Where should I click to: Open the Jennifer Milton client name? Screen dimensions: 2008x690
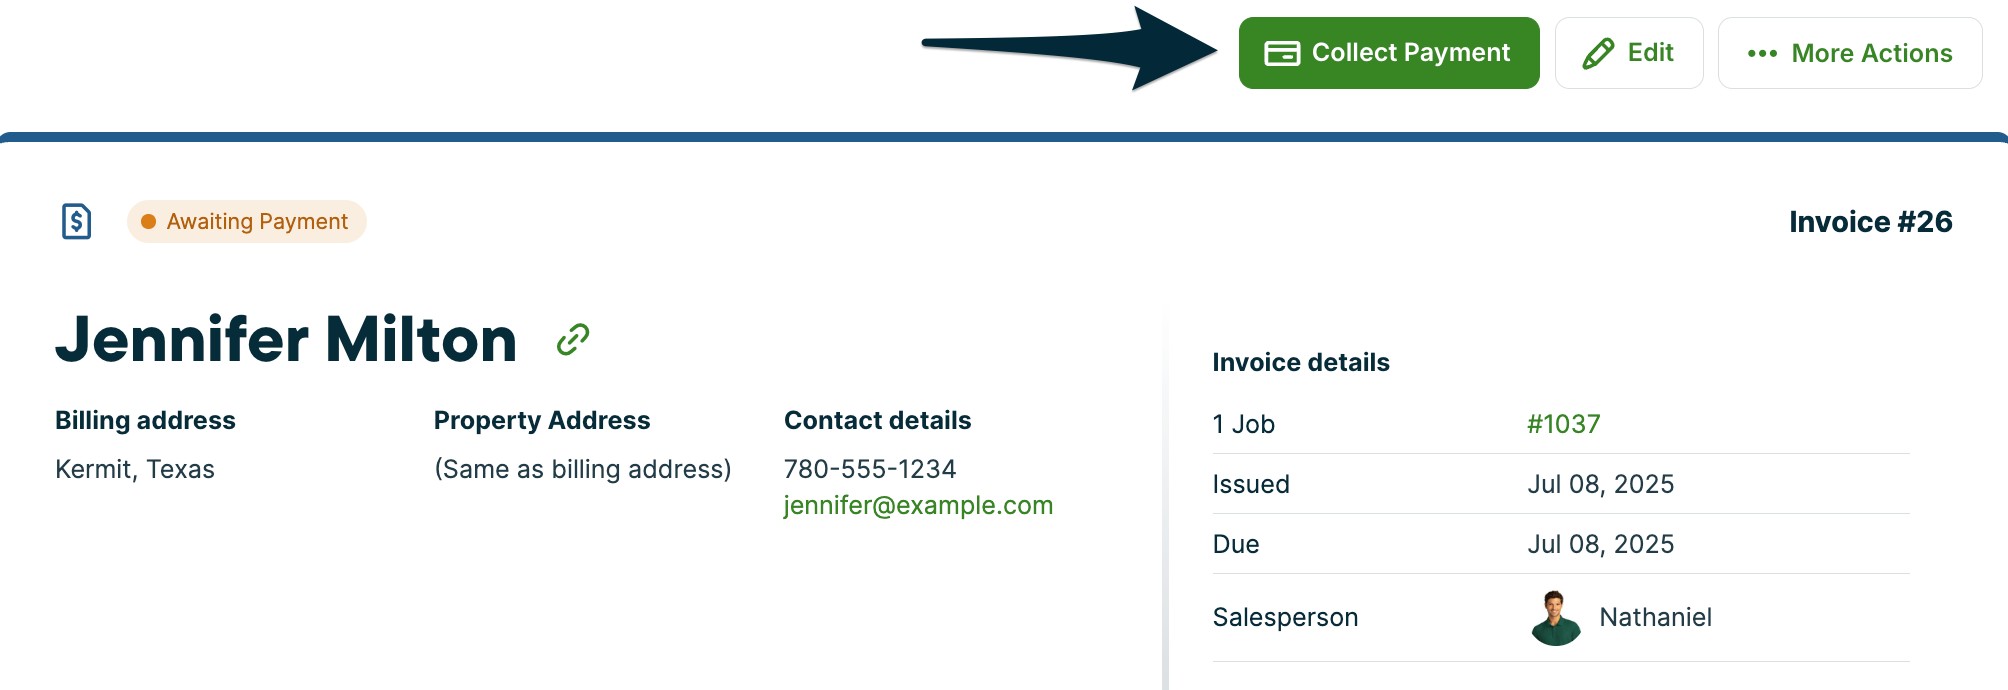286,340
